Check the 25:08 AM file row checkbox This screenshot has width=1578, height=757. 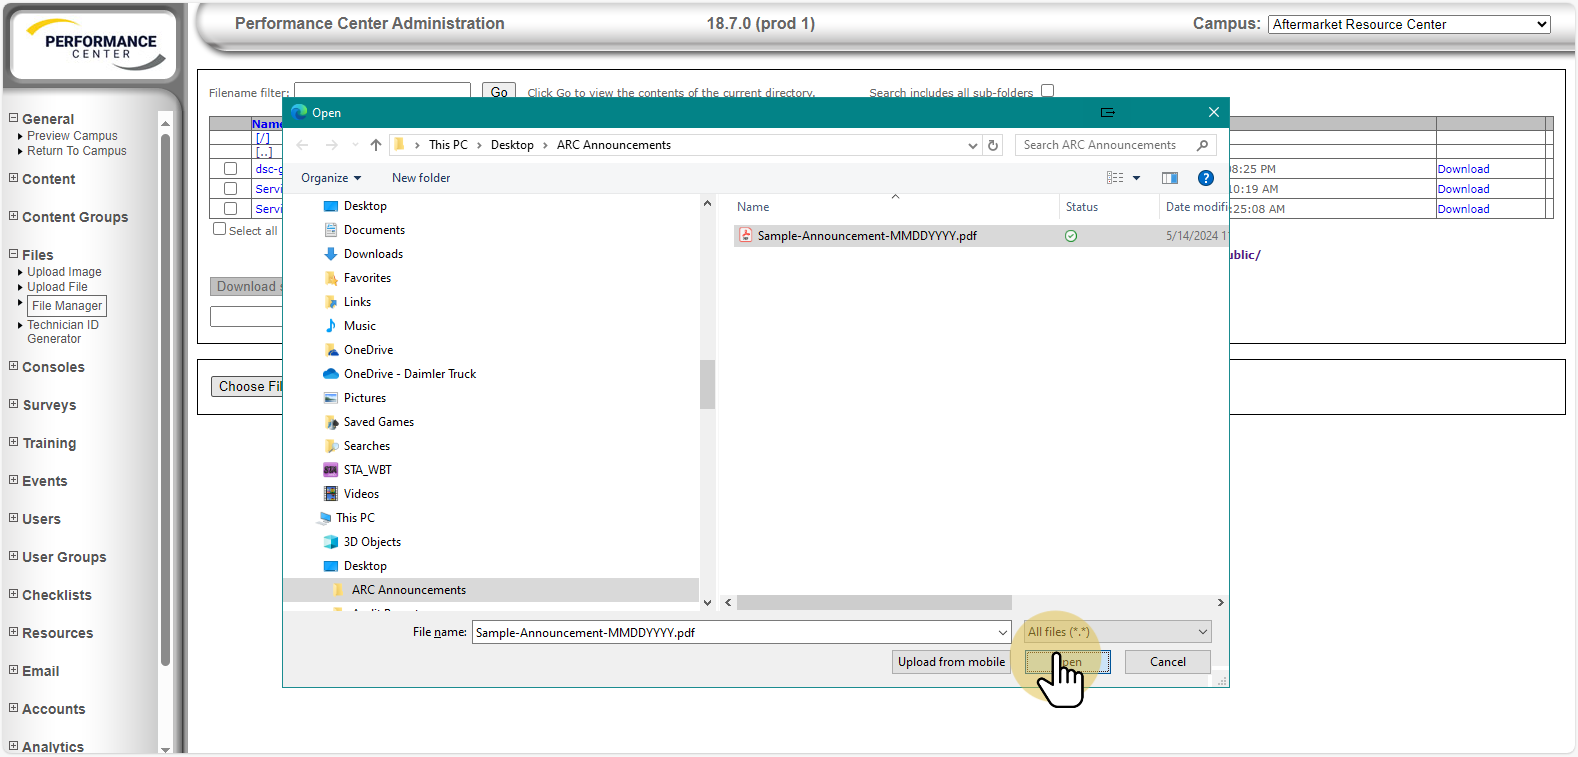point(230,209)
